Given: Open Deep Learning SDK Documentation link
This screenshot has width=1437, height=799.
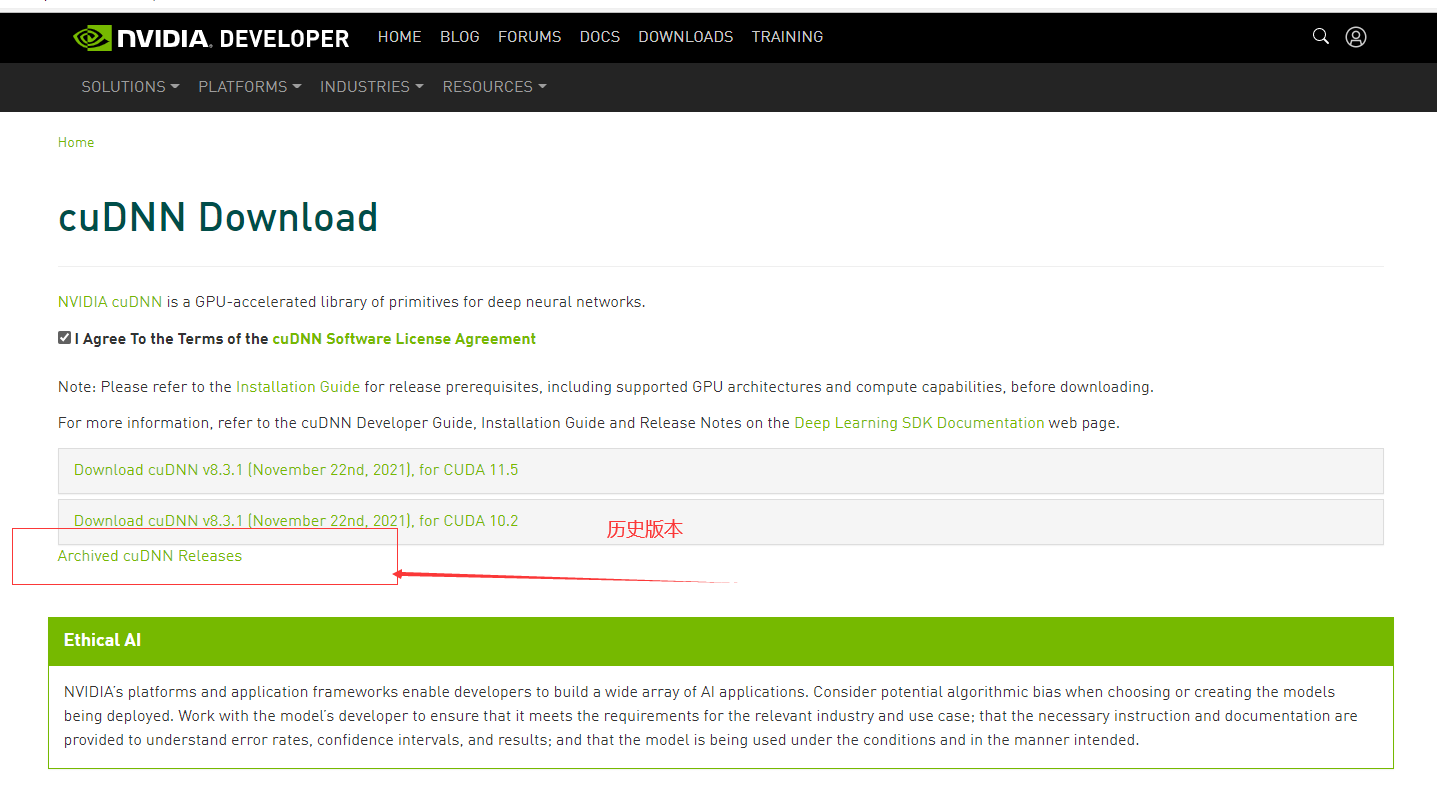Looking at the screenshot, I should click(x=919, y=423).
